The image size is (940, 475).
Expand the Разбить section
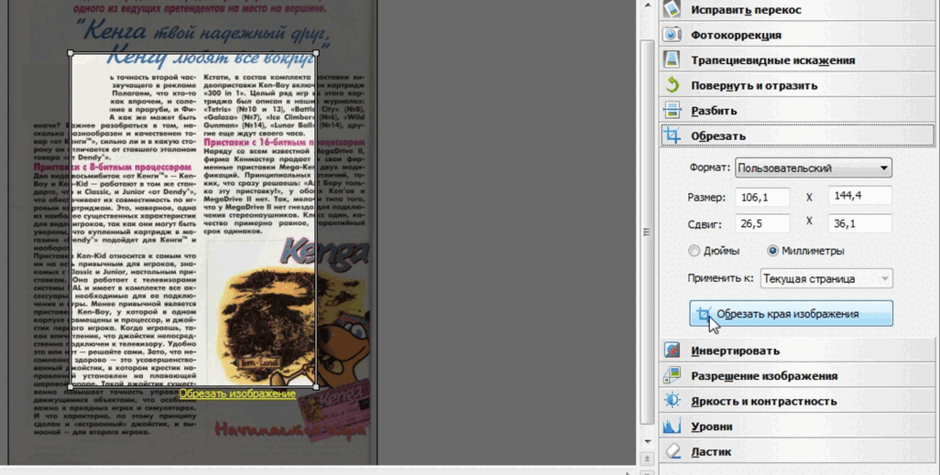(797, 110)
